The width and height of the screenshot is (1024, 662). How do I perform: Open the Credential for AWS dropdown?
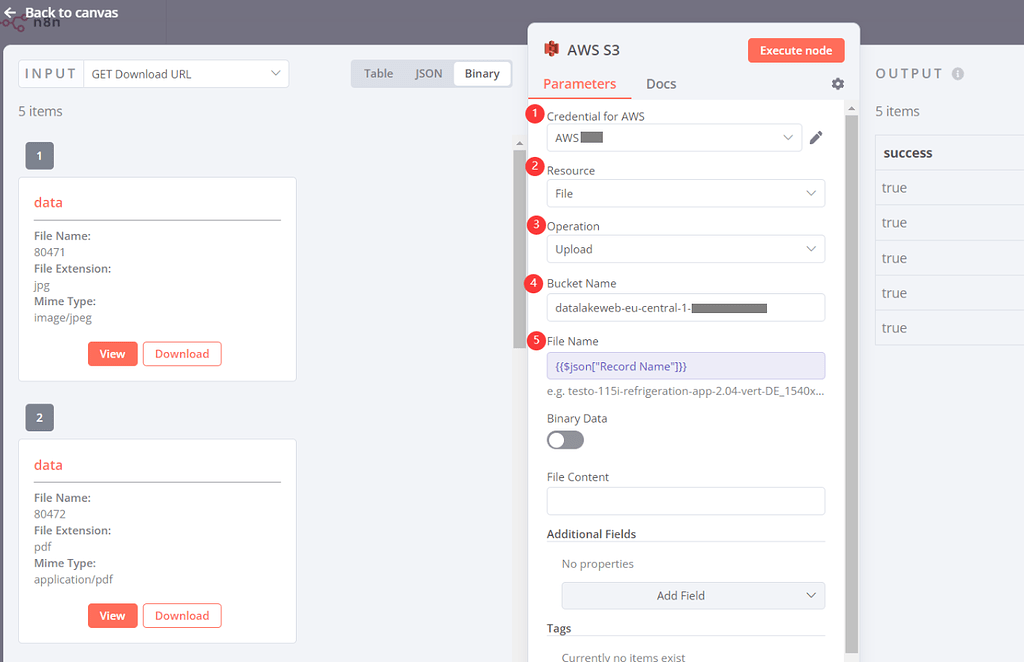[x=674, y=137]
